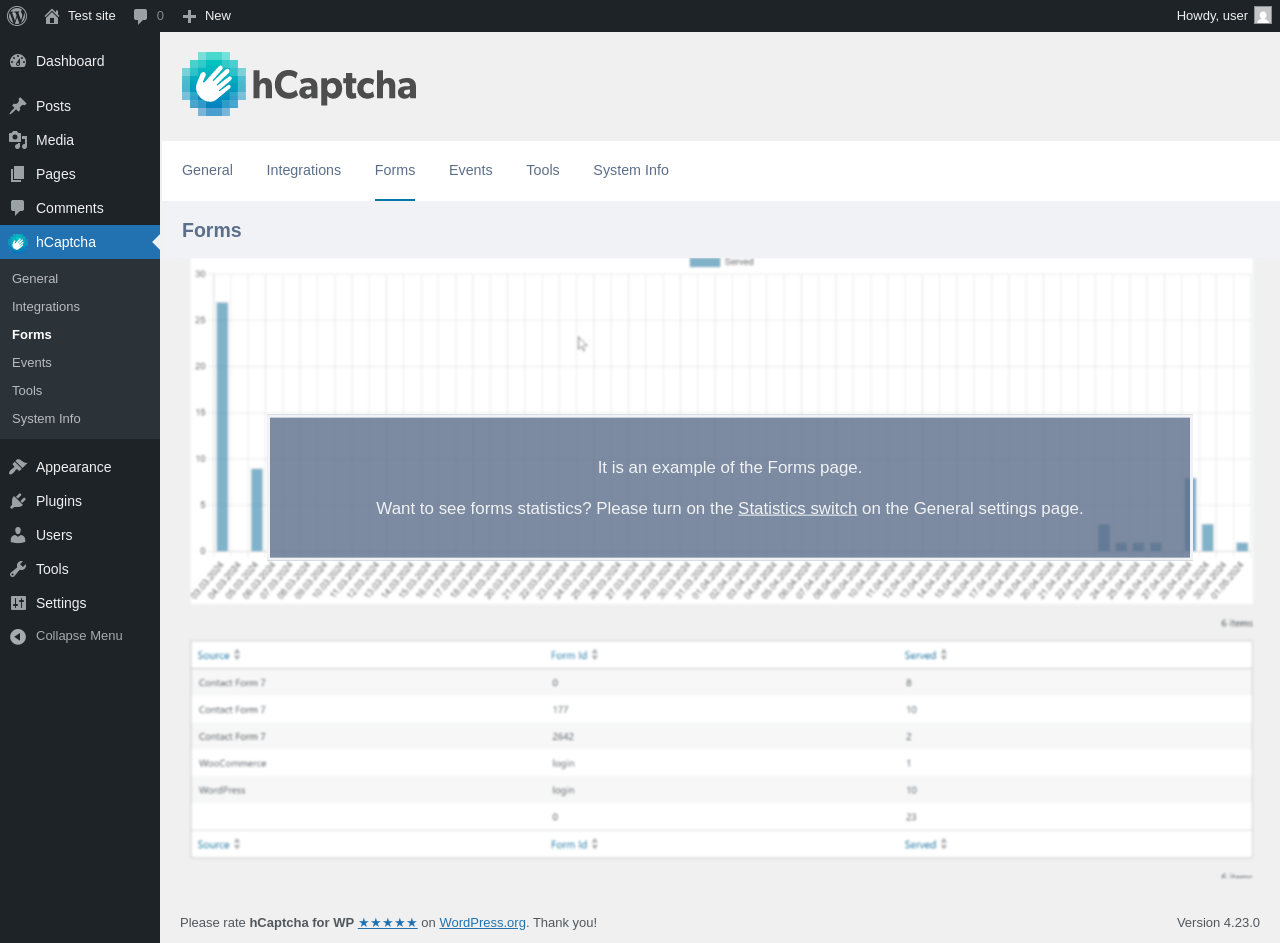This screenshot has width=1280, height=943.
Task: Switch to the Integrations tab
Action: tap(304, 170)
